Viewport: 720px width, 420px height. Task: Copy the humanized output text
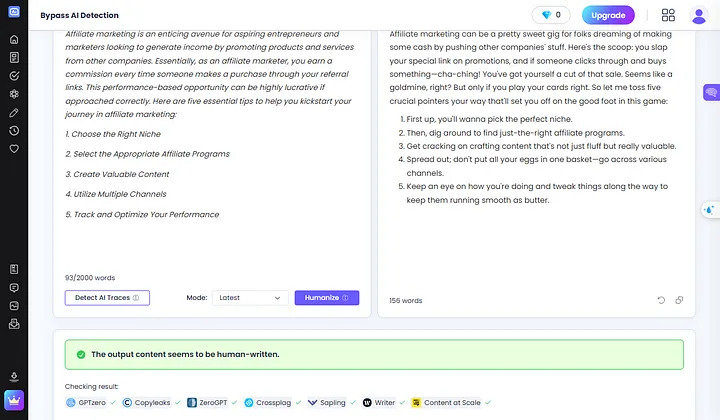680,300
